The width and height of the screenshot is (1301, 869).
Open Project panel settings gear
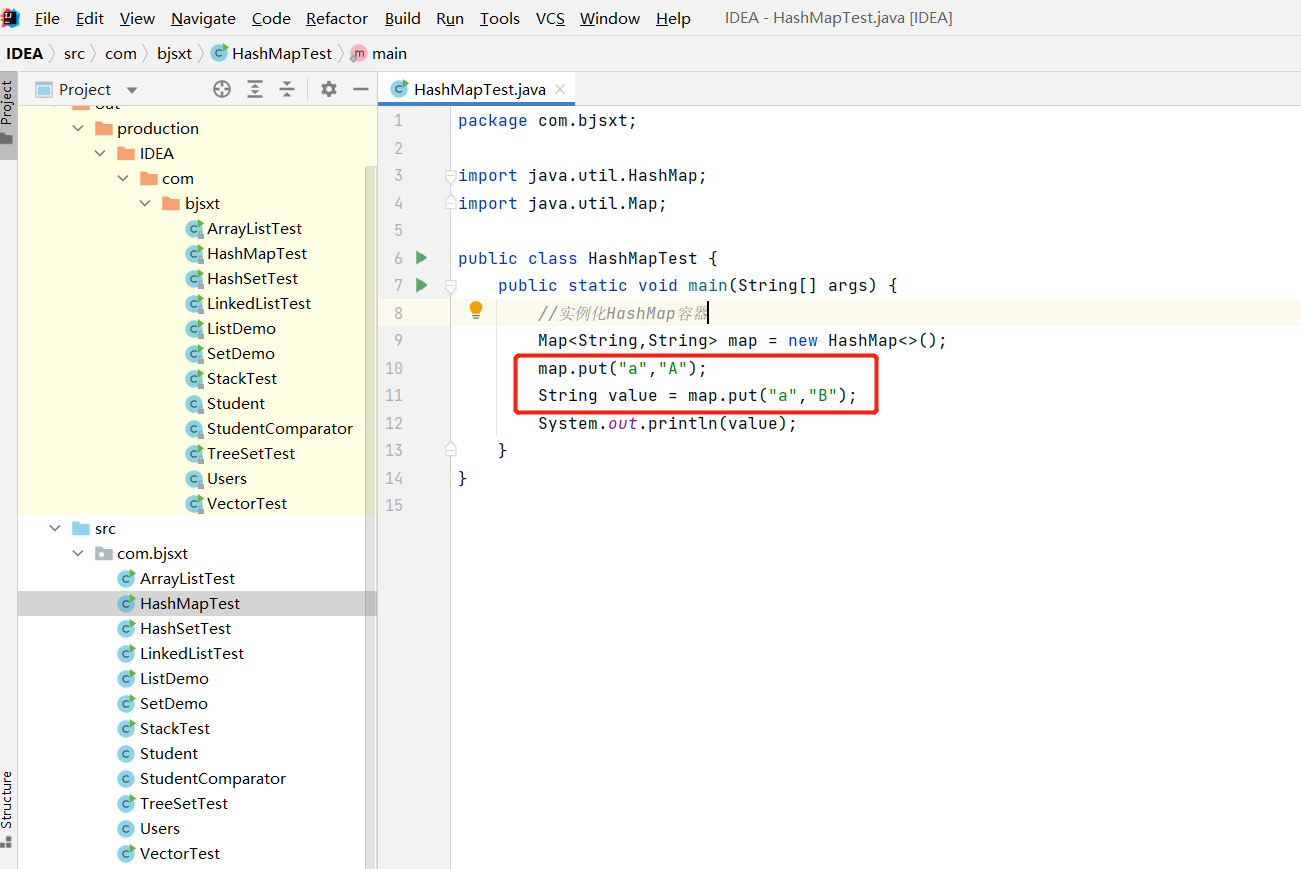tap(328, 89)
